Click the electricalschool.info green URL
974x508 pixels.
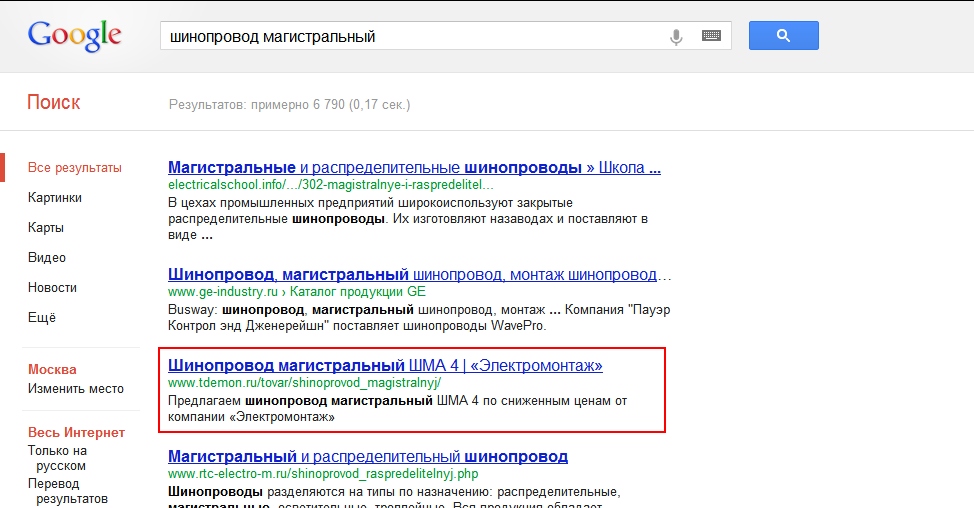[x=330, y=184]
